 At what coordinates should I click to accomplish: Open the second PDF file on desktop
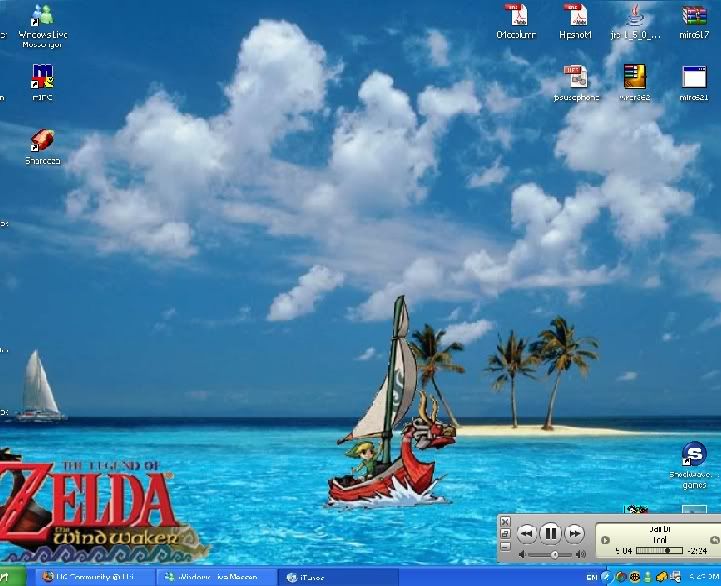pos(575,21)
